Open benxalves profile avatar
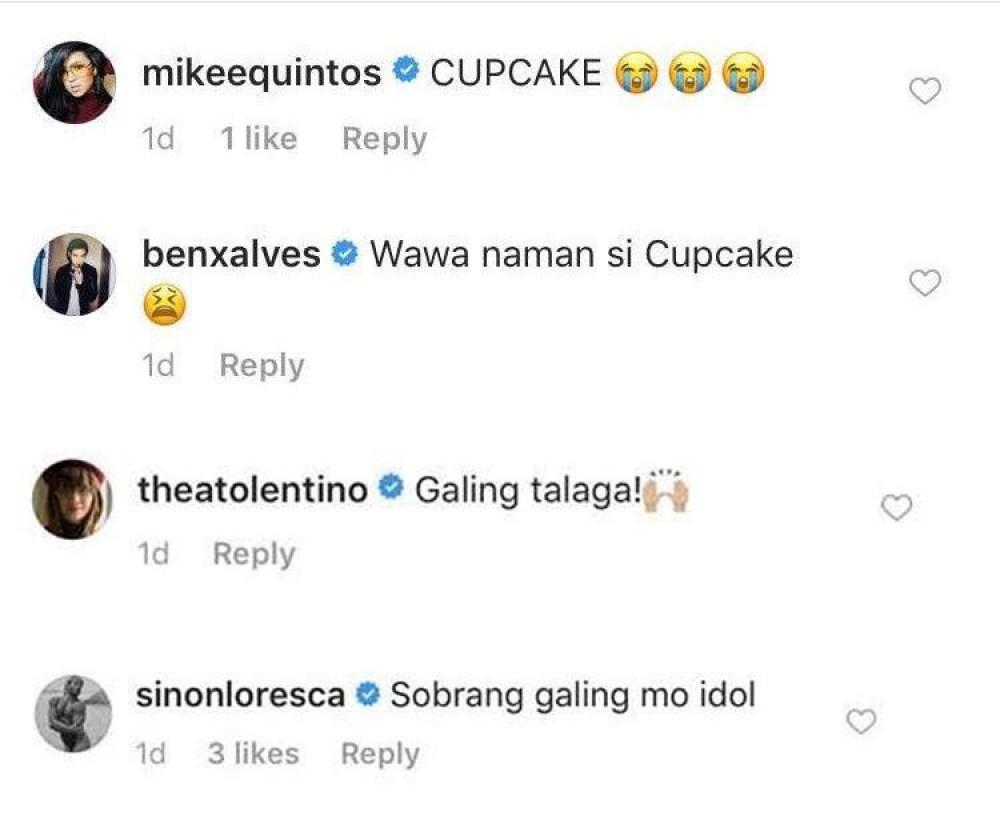This screenshot has width=1000, height=828. tap(73, 275)
